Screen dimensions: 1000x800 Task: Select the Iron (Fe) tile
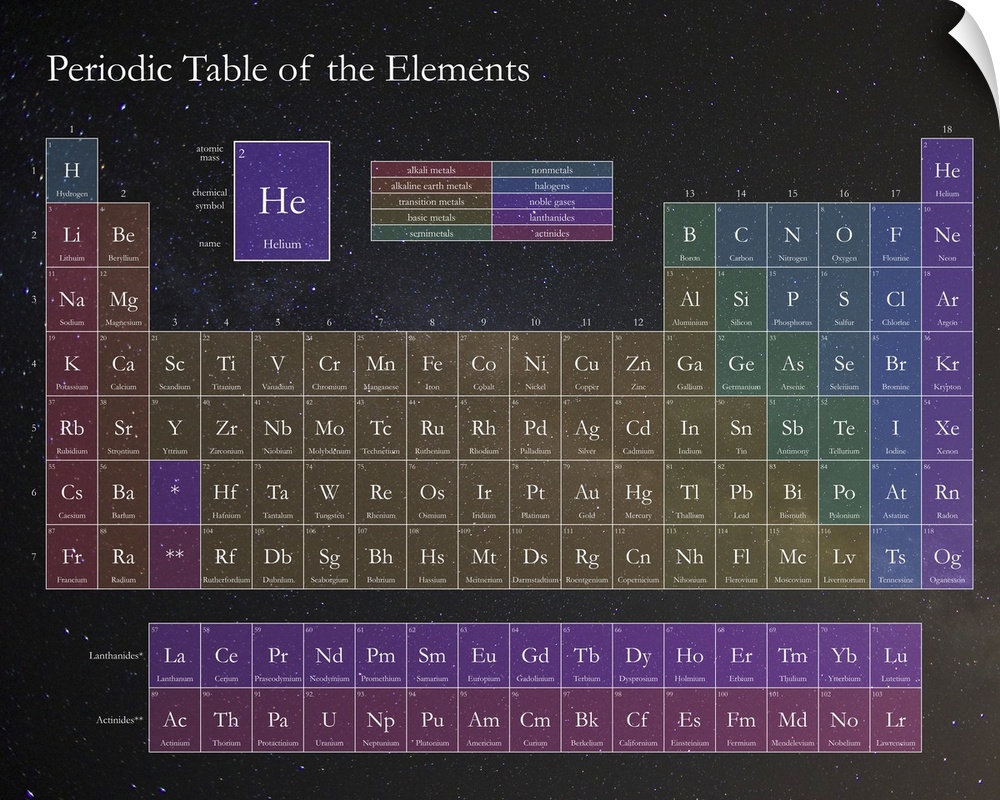pos(432,364)
